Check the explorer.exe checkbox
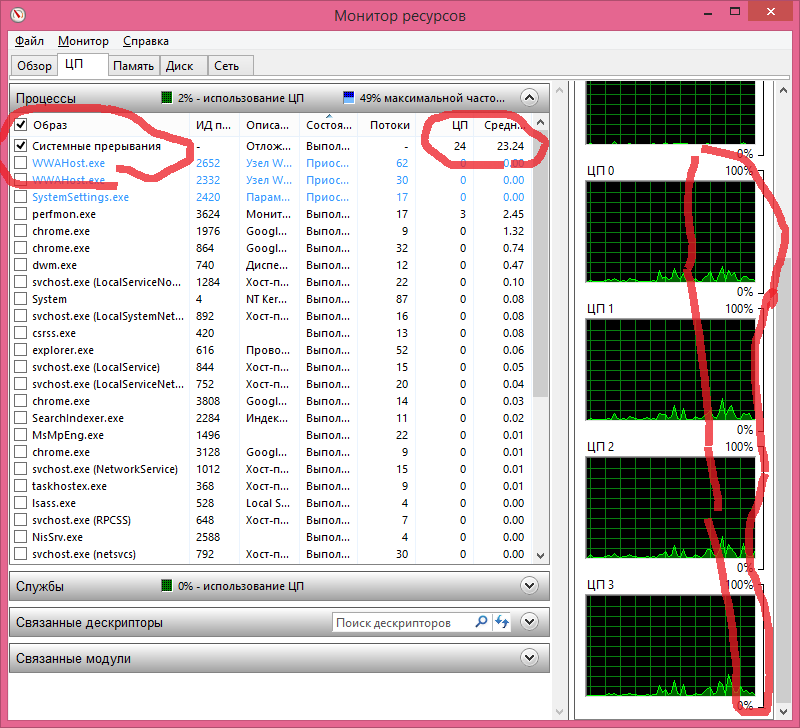Viewport: 800px width, 728px height. coord(20,350)
